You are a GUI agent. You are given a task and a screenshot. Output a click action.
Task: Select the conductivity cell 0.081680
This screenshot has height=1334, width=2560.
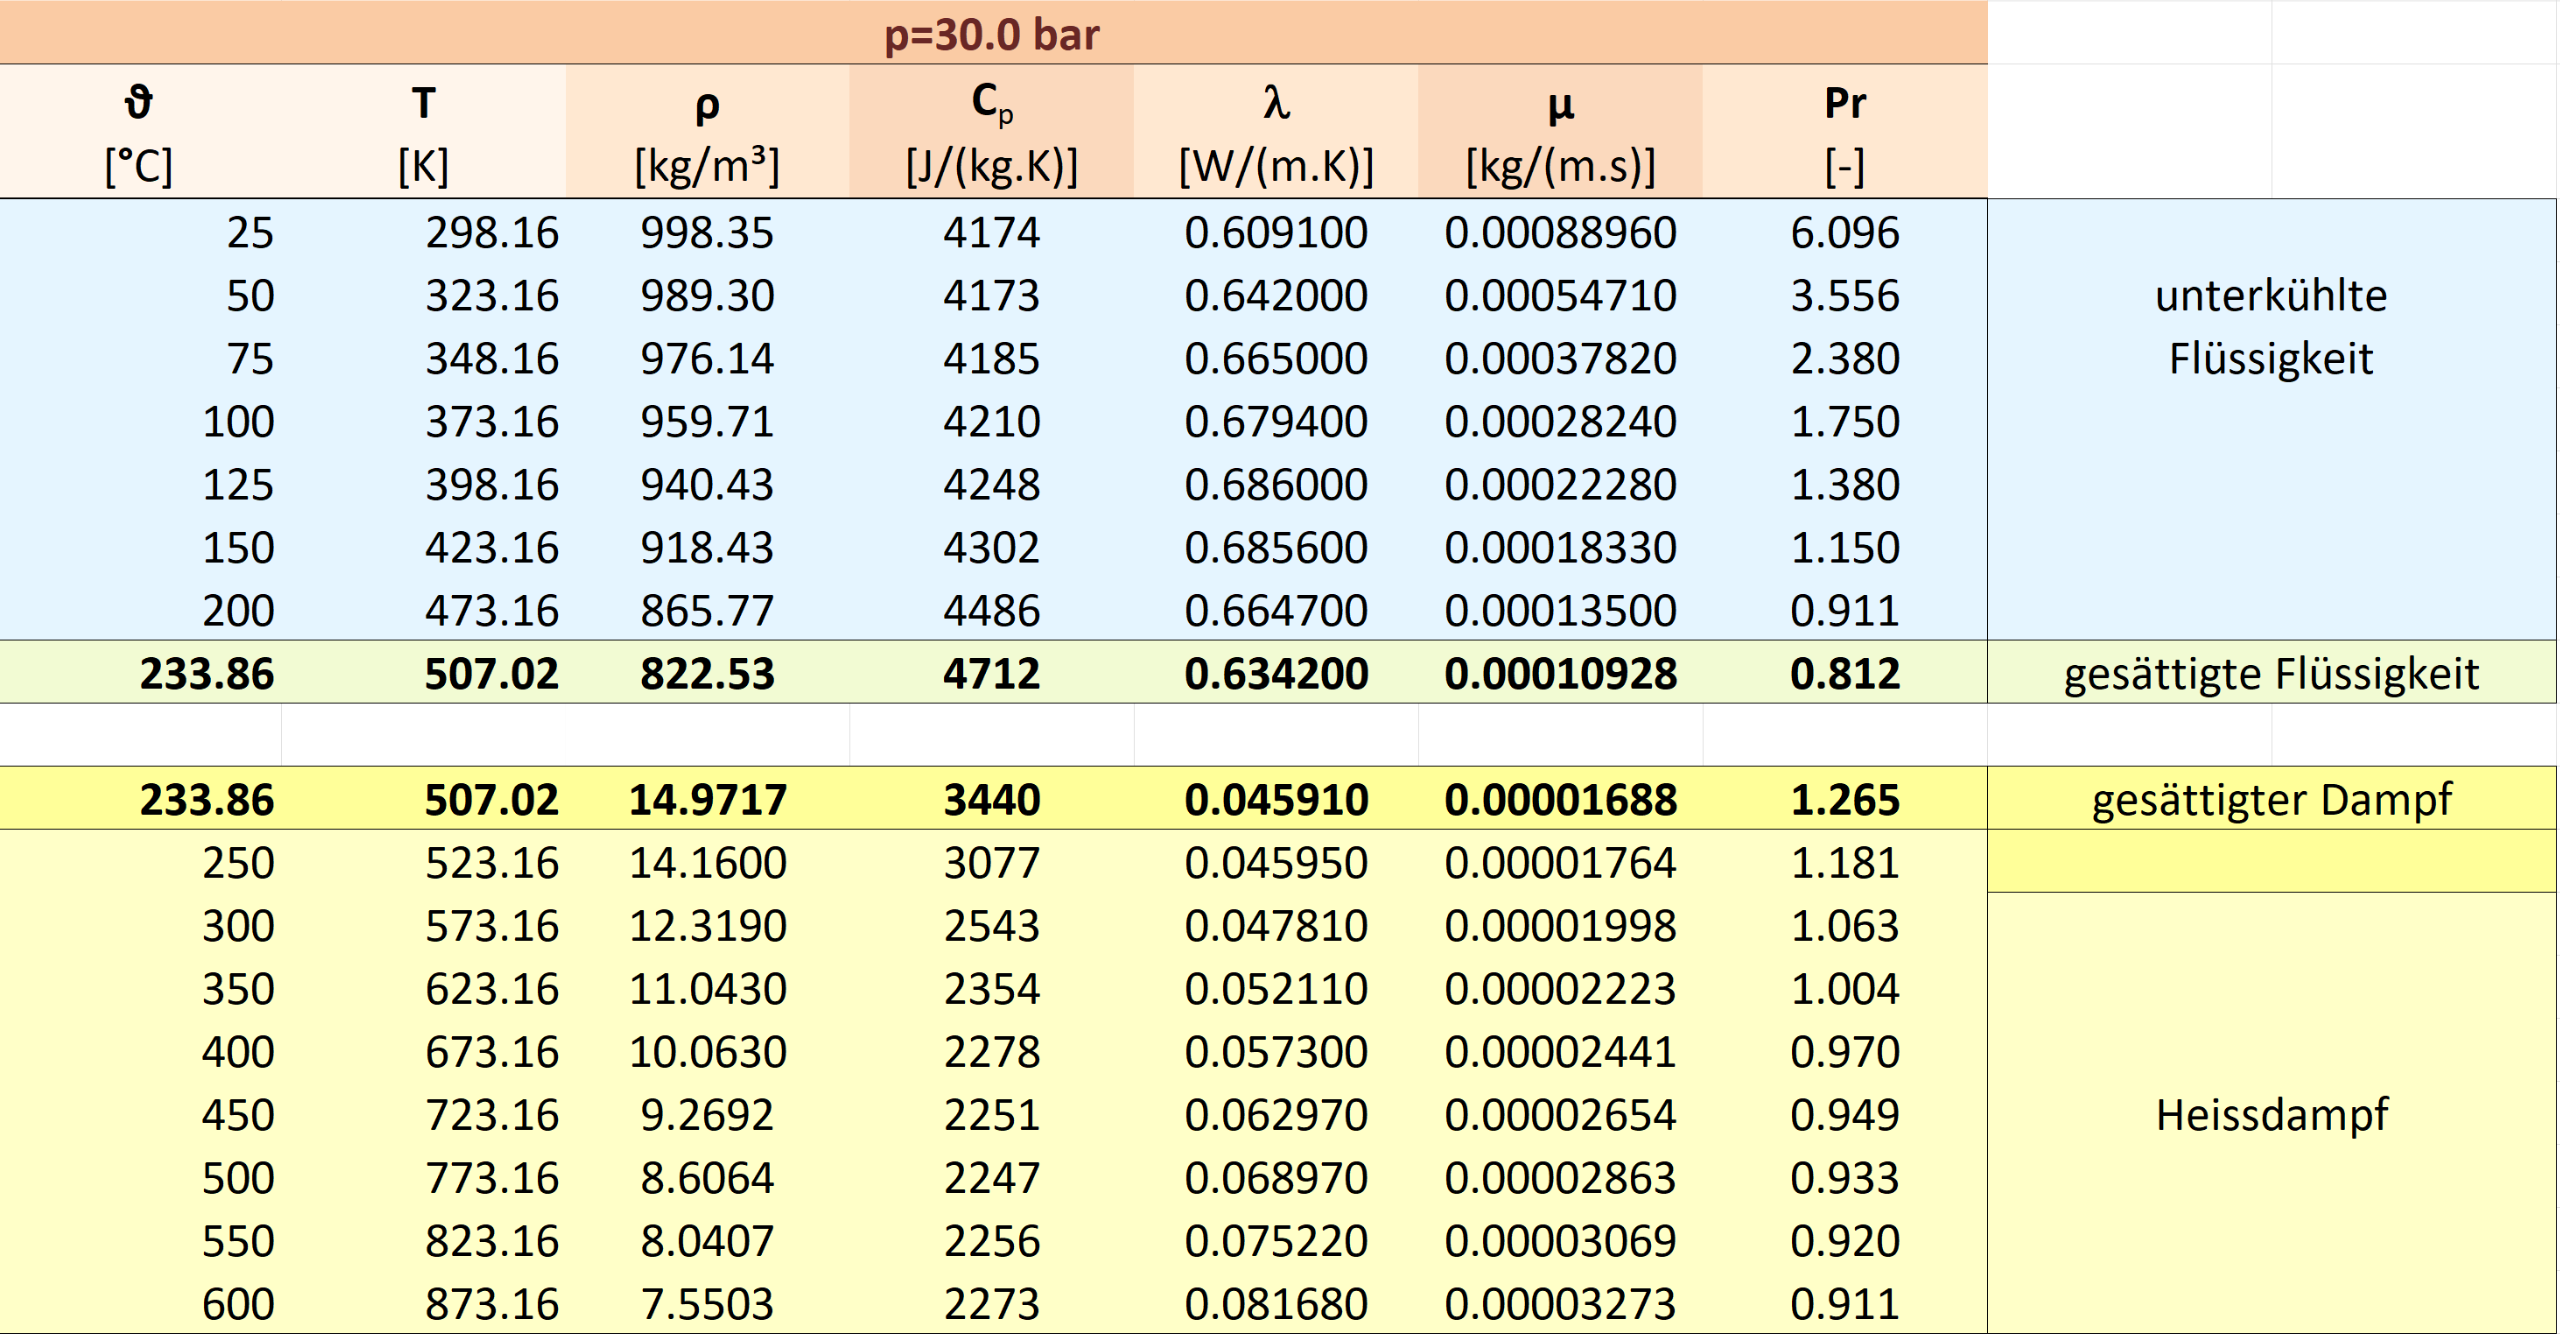[1275, 1303]
